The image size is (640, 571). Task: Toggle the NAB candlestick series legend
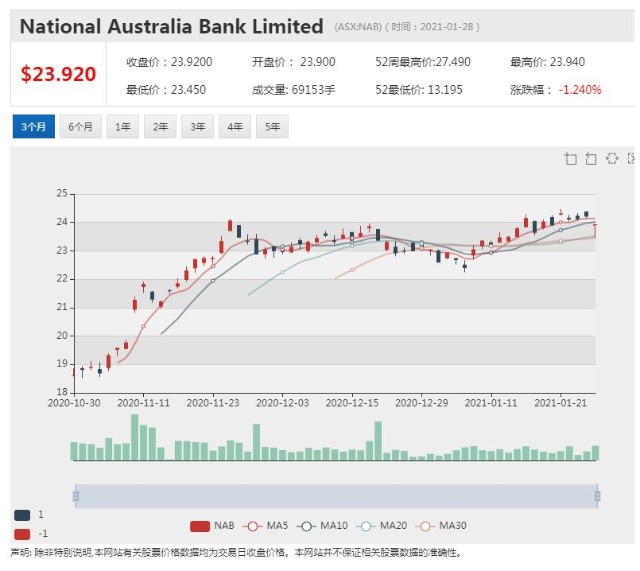point(212,526)
